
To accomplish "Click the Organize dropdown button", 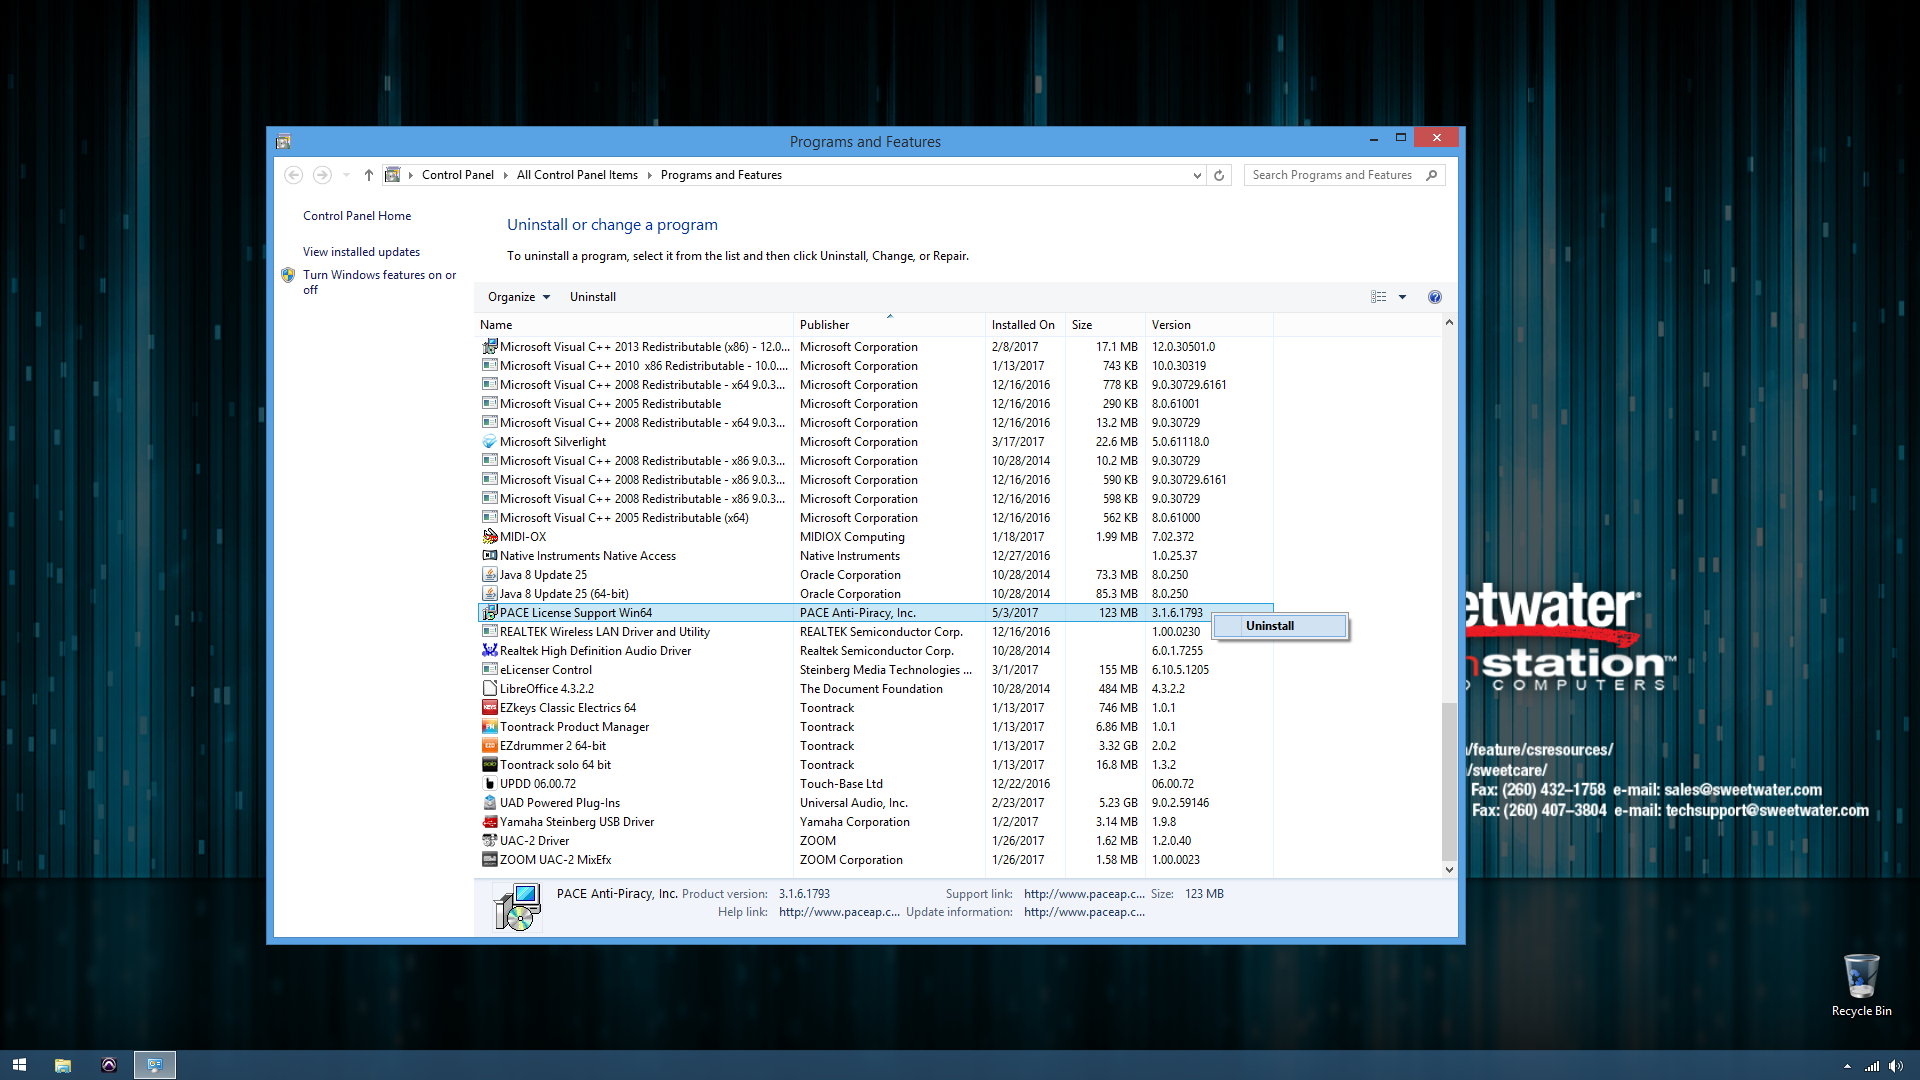I will tap(517, 295).
